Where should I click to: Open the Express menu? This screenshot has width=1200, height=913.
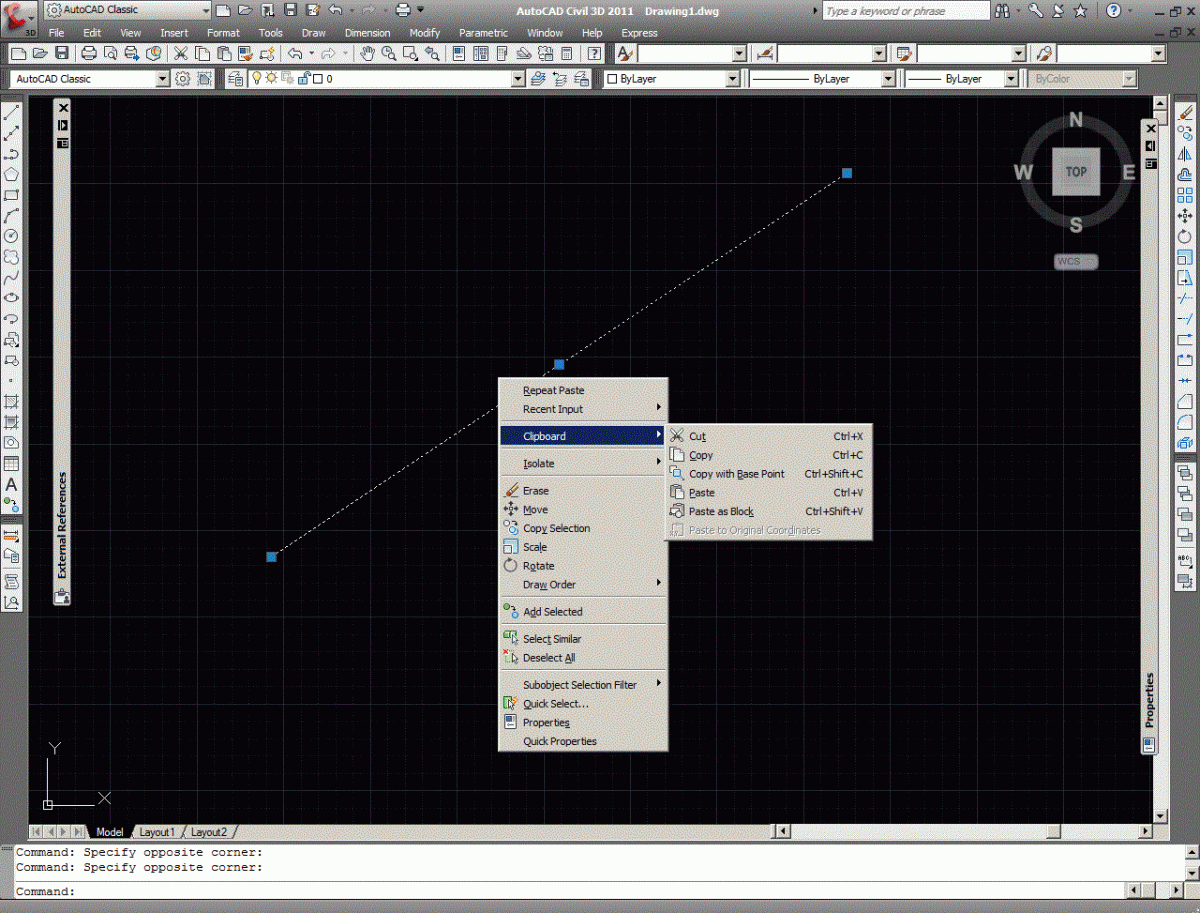click(x=639, y=33)
